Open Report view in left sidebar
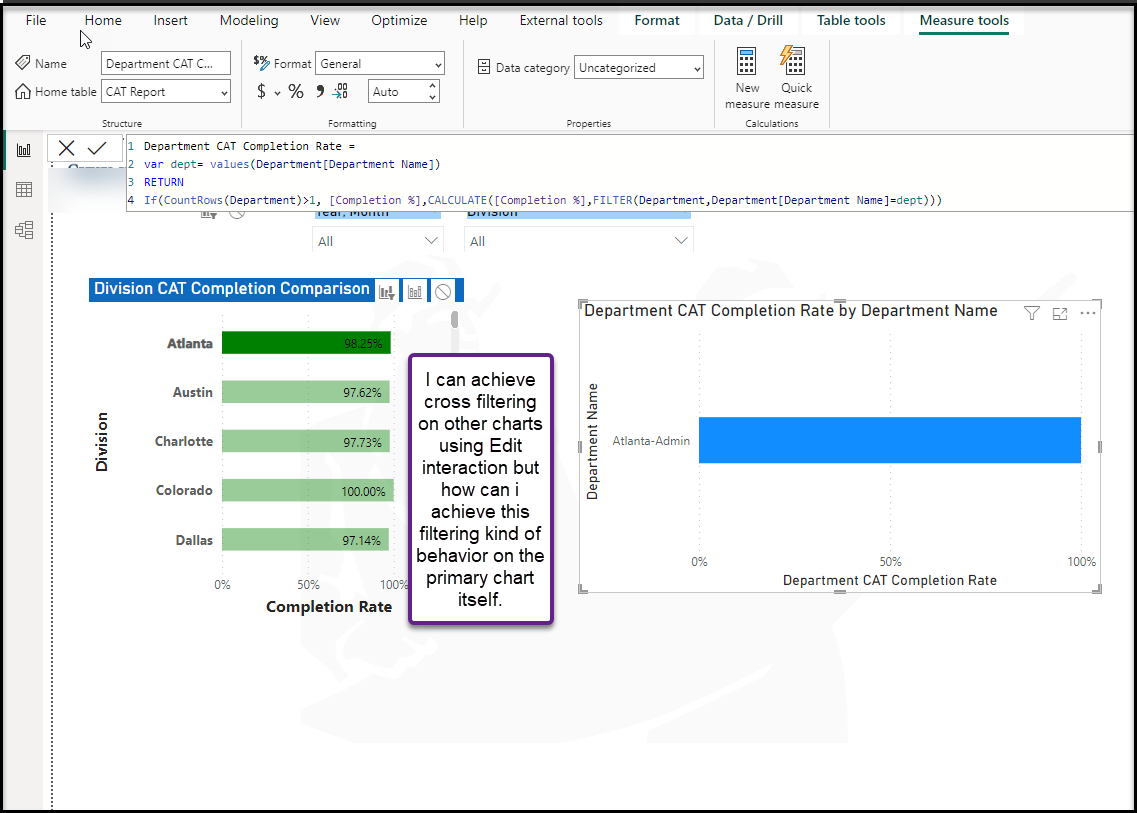The height and width of the screenshot is (813, 1137). point(24,150)
